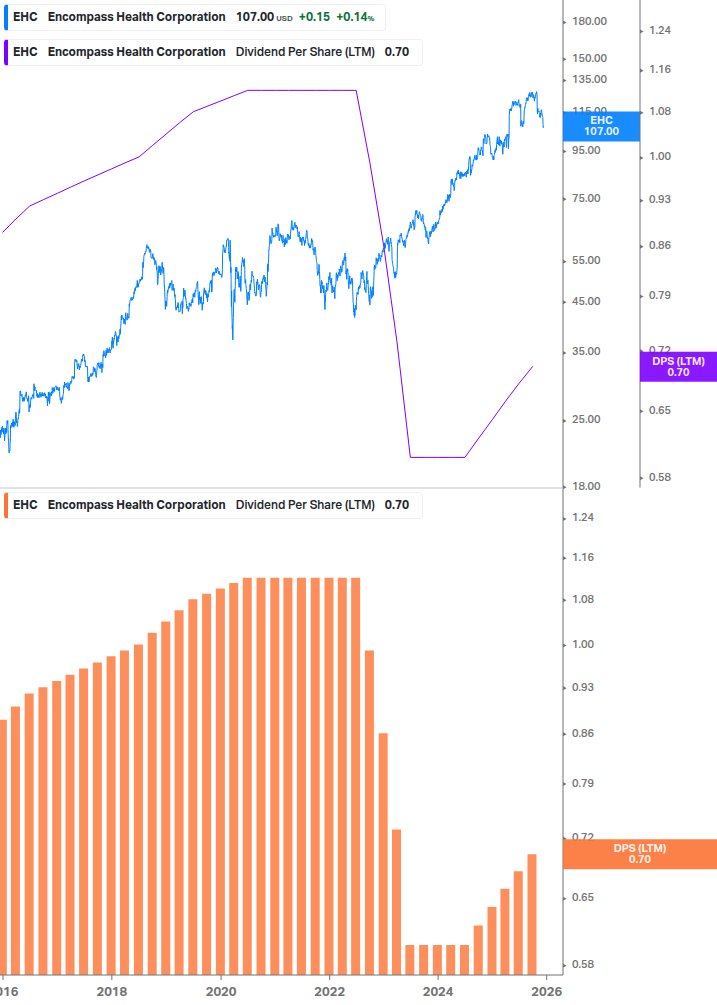Screen dimensions: 717x1005
Task: Select the purple Dividend Per Share (LTM) legend
Action: [x=213, y=53]
